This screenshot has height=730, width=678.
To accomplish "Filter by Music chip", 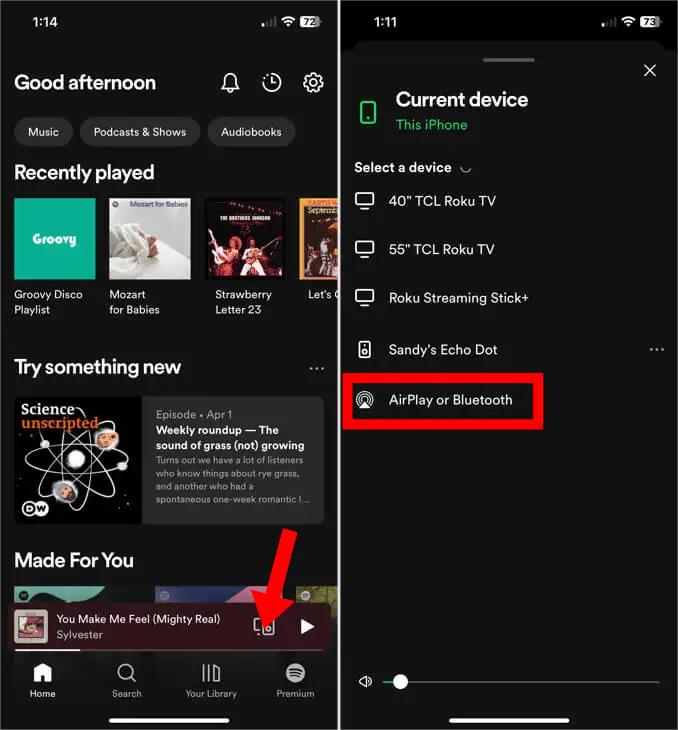I will click(x=43, y=132).
